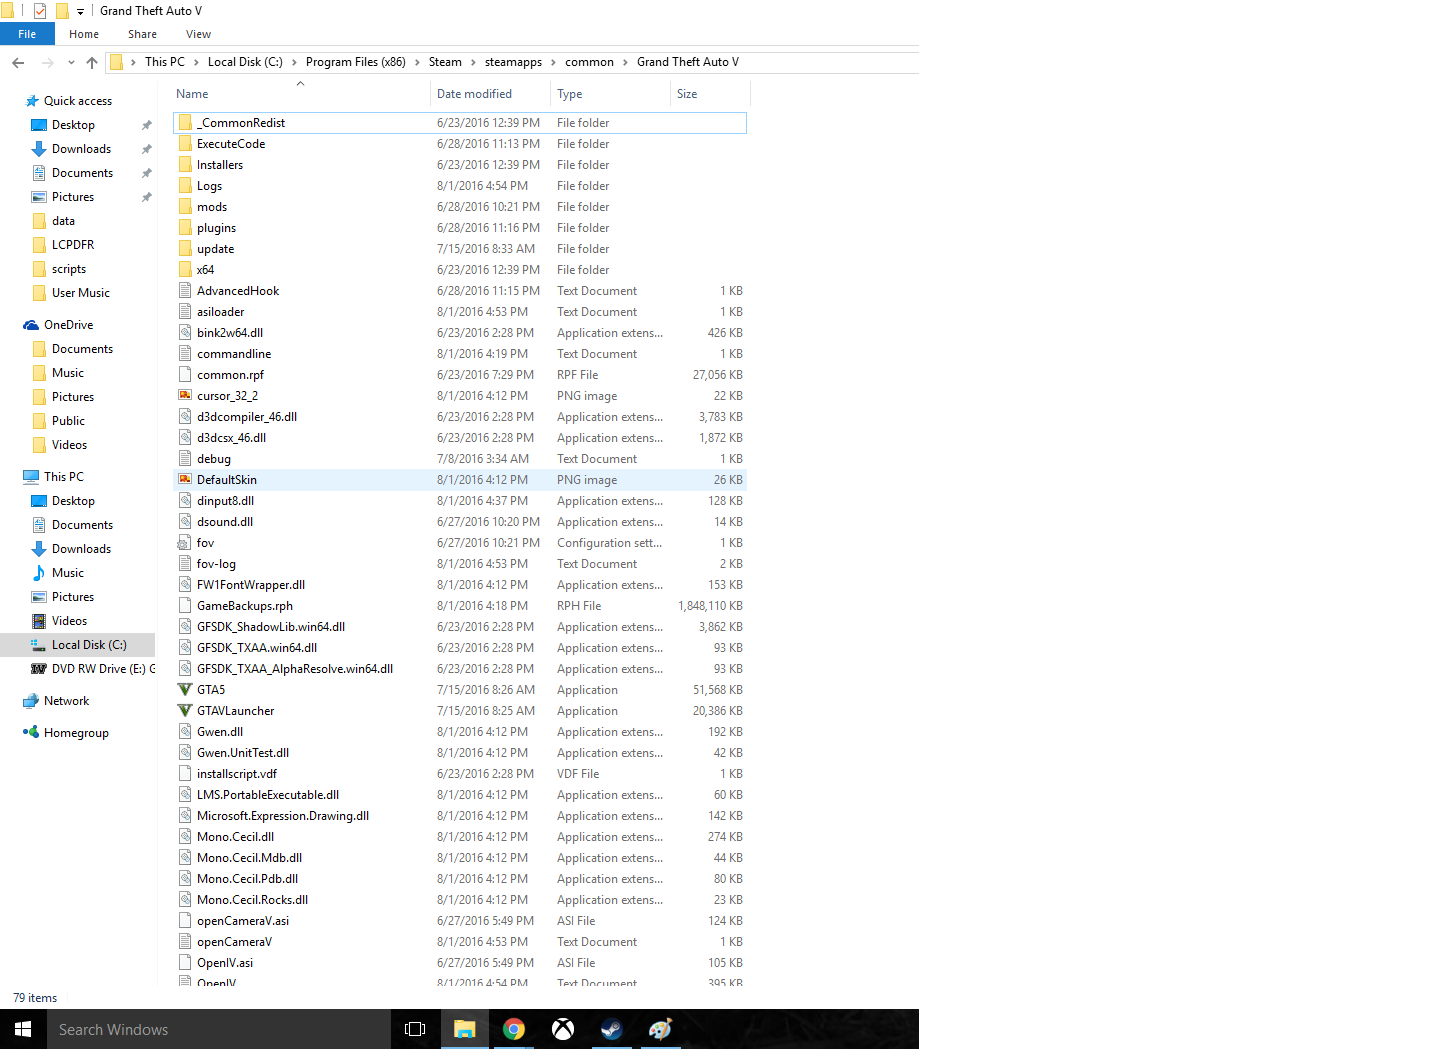Click the Forward navigation arrow
This screenshot has width=1434, height=1049.
pos(47,62)
